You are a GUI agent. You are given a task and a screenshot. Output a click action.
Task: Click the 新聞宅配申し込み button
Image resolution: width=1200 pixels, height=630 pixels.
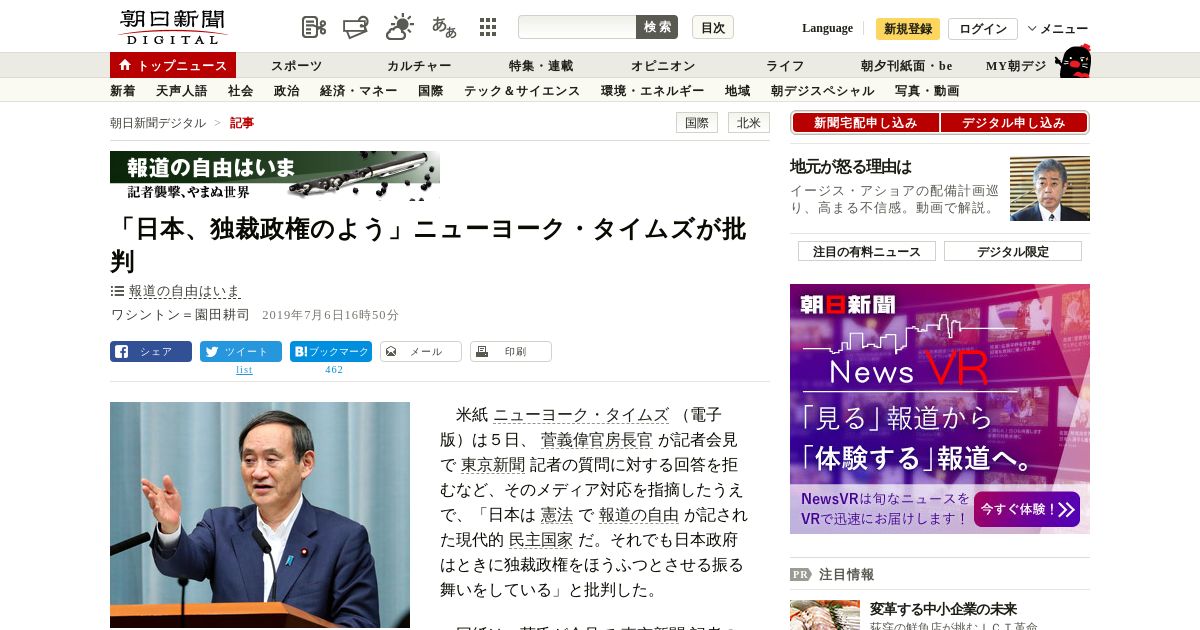(865, 123)
